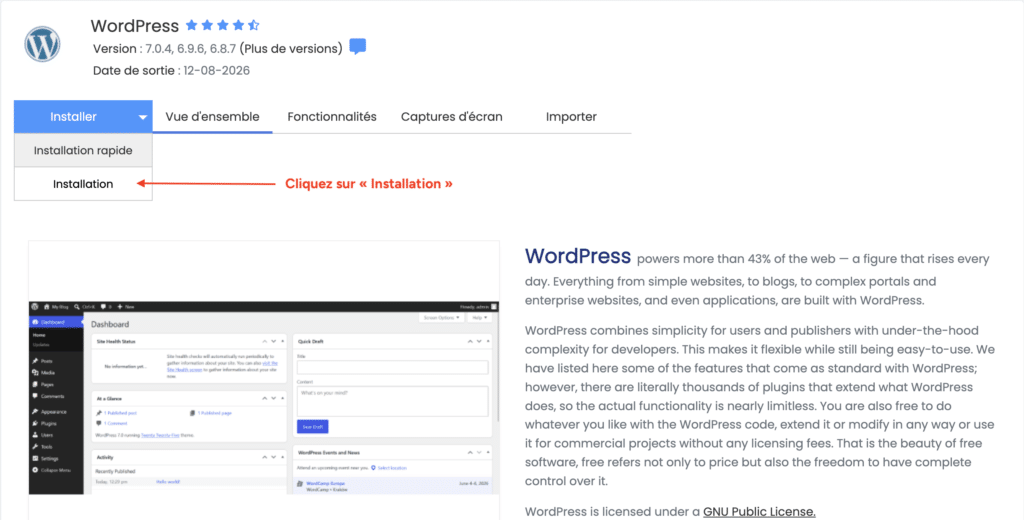Click the large blue WordPress heading
The image size is (1024, 520).
578,256
